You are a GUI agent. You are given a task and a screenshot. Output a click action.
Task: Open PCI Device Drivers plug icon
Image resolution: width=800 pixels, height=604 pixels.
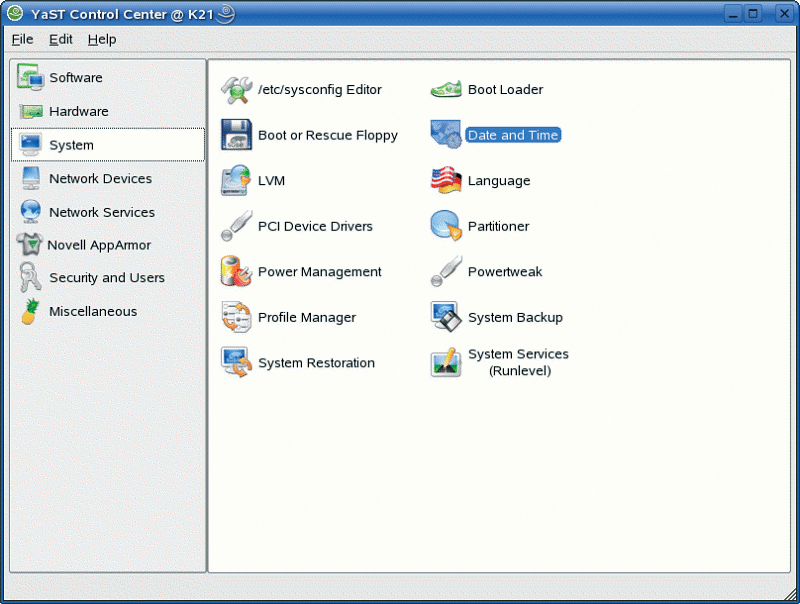(x=236, y=225)
